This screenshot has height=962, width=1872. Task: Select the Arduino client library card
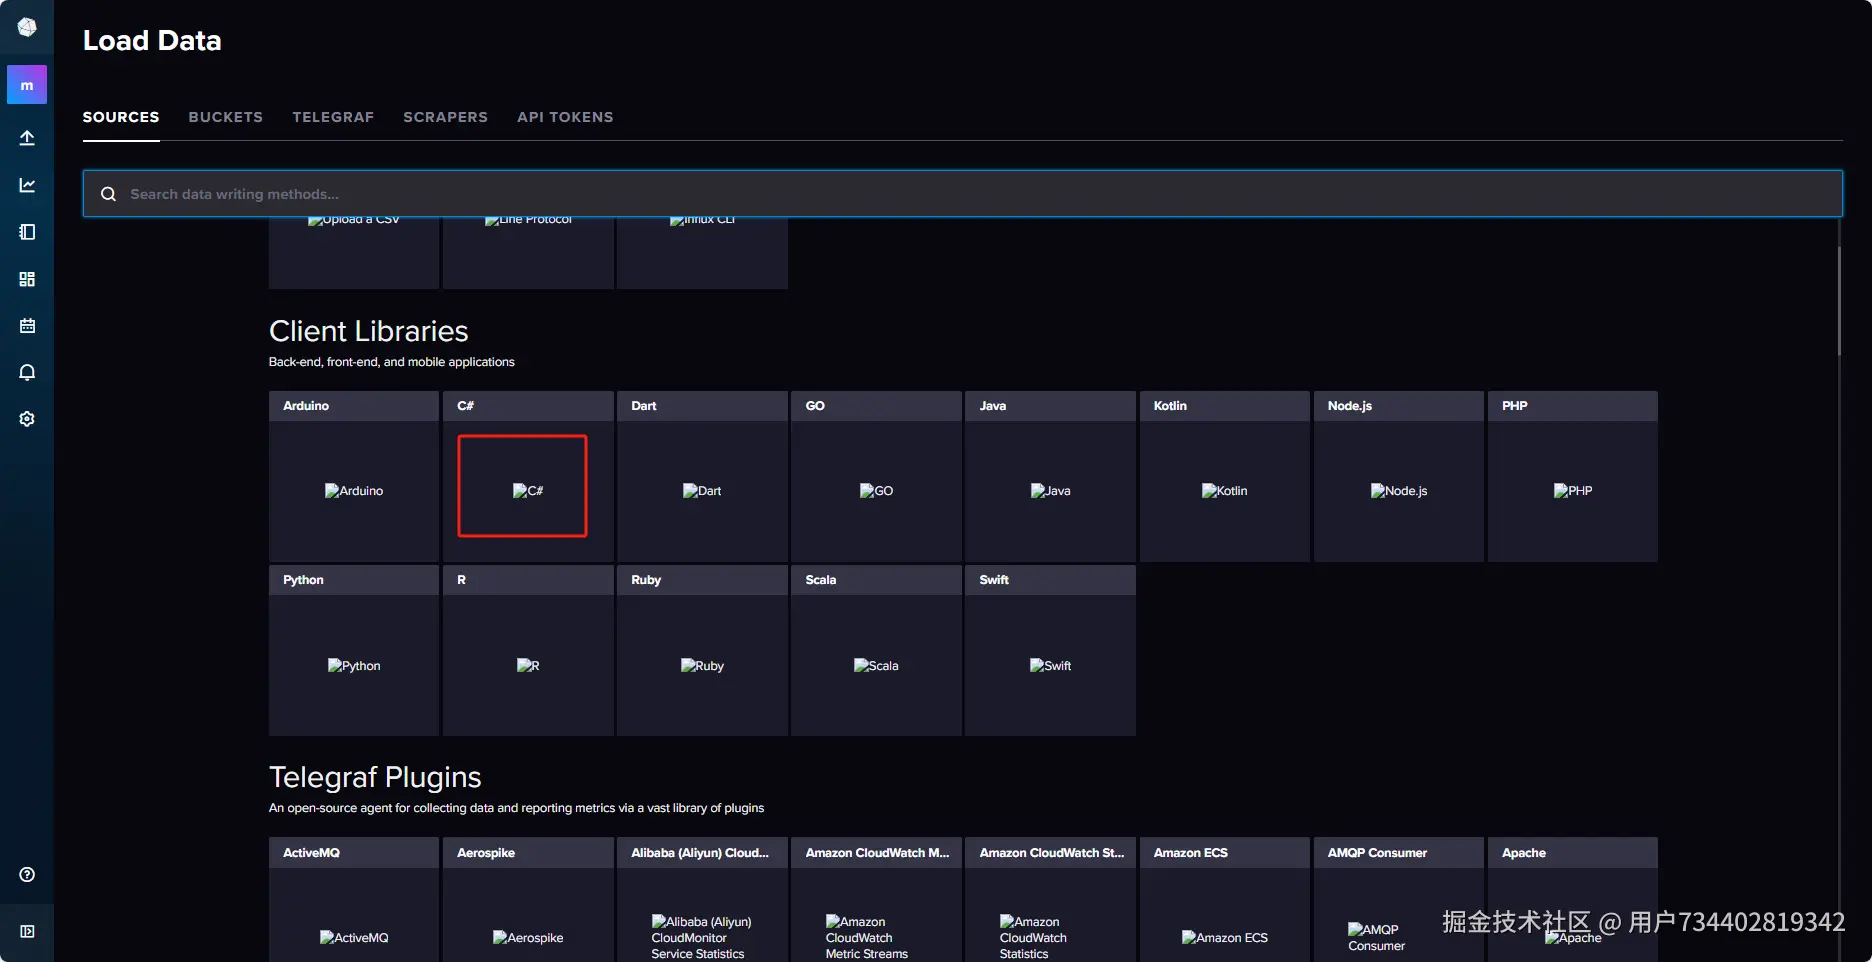(x=354, y=476)
